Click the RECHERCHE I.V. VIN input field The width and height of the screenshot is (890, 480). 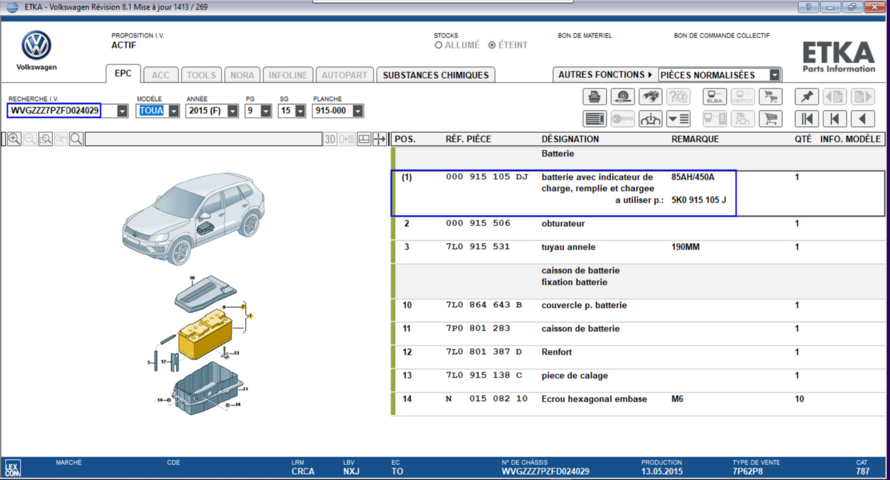click(x=55, y=111)
